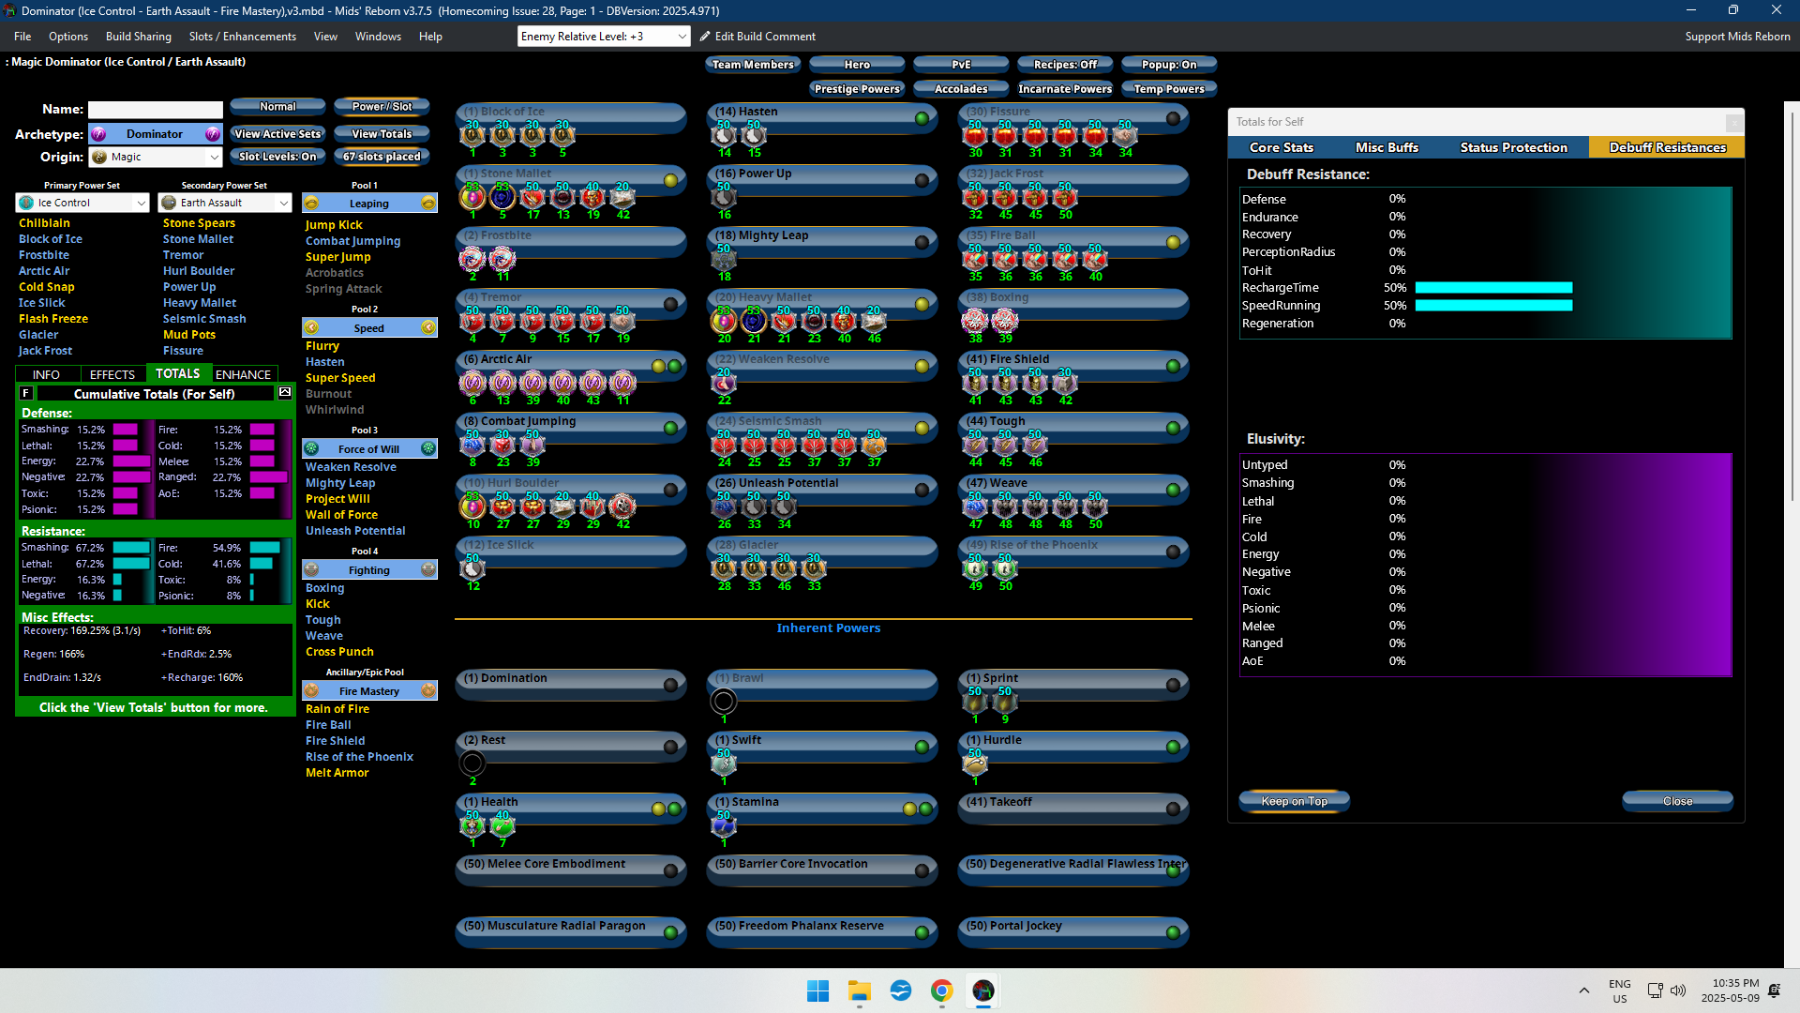Toggle the Swift inherent power indicator

click(922, 747)
